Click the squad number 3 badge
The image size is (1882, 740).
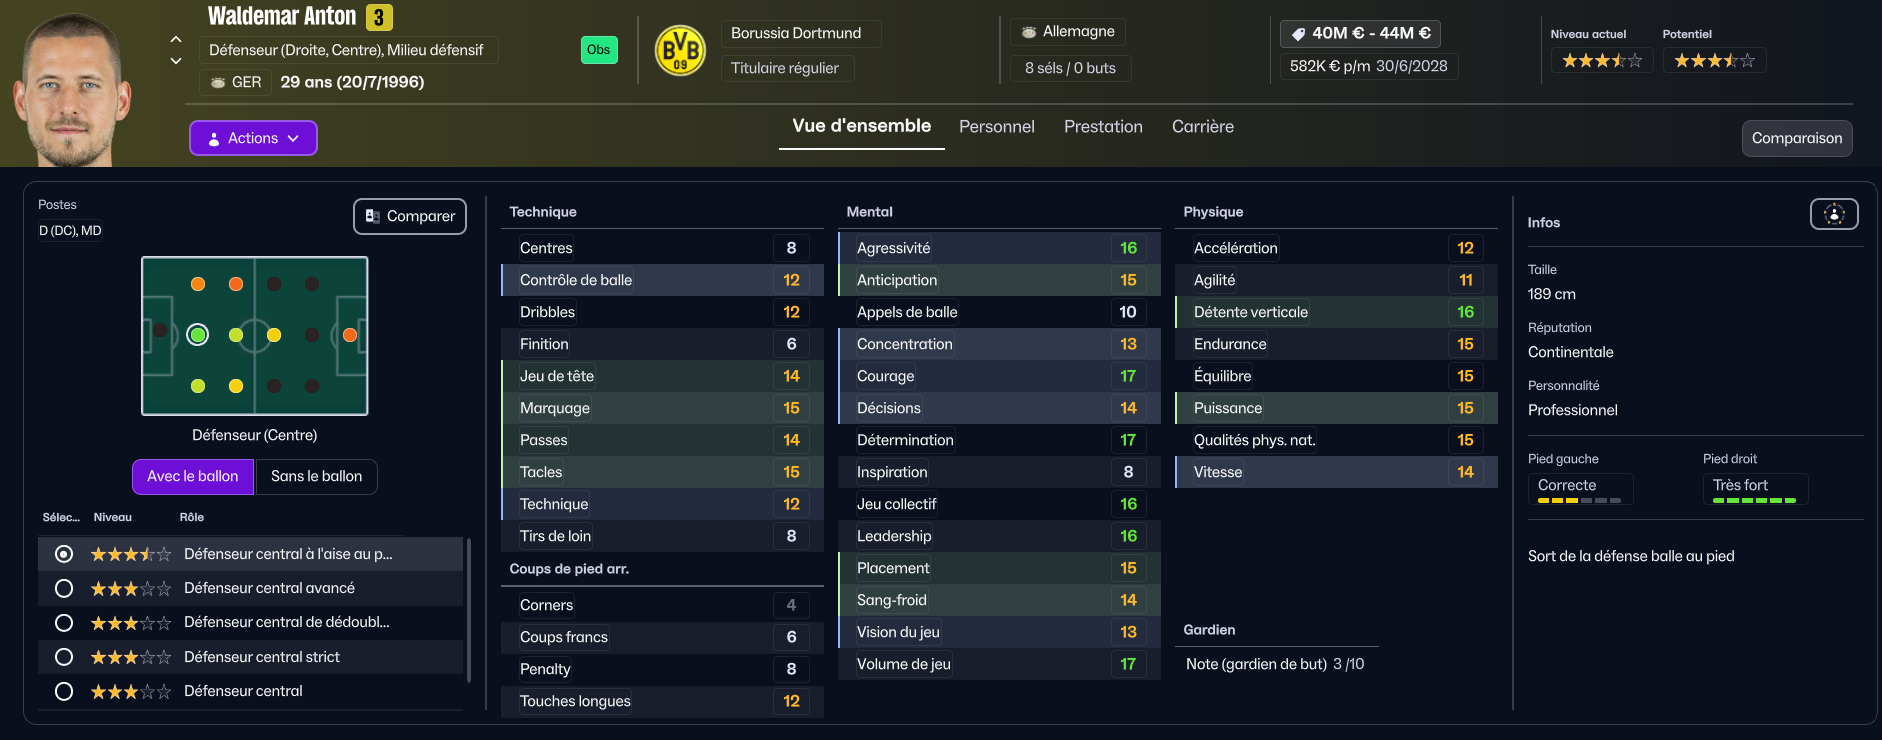coord(379,17)
